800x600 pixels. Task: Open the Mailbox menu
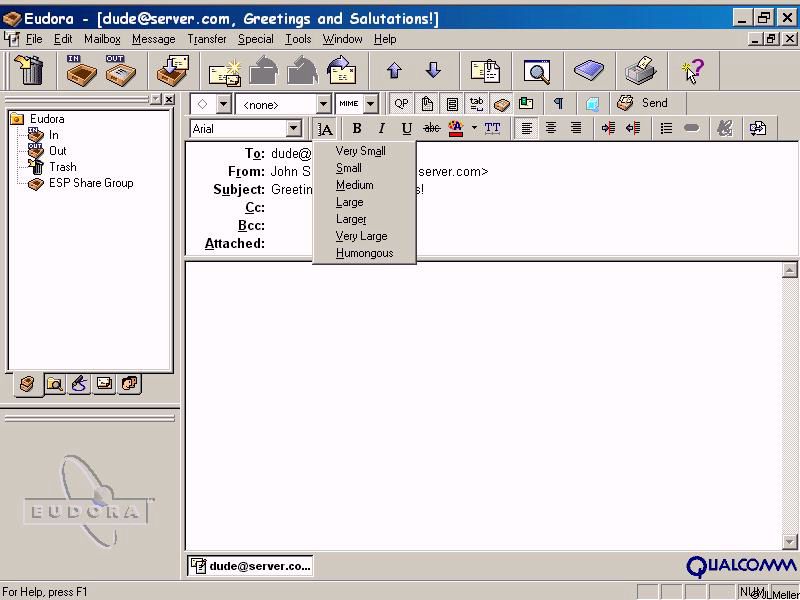(102, 39)
